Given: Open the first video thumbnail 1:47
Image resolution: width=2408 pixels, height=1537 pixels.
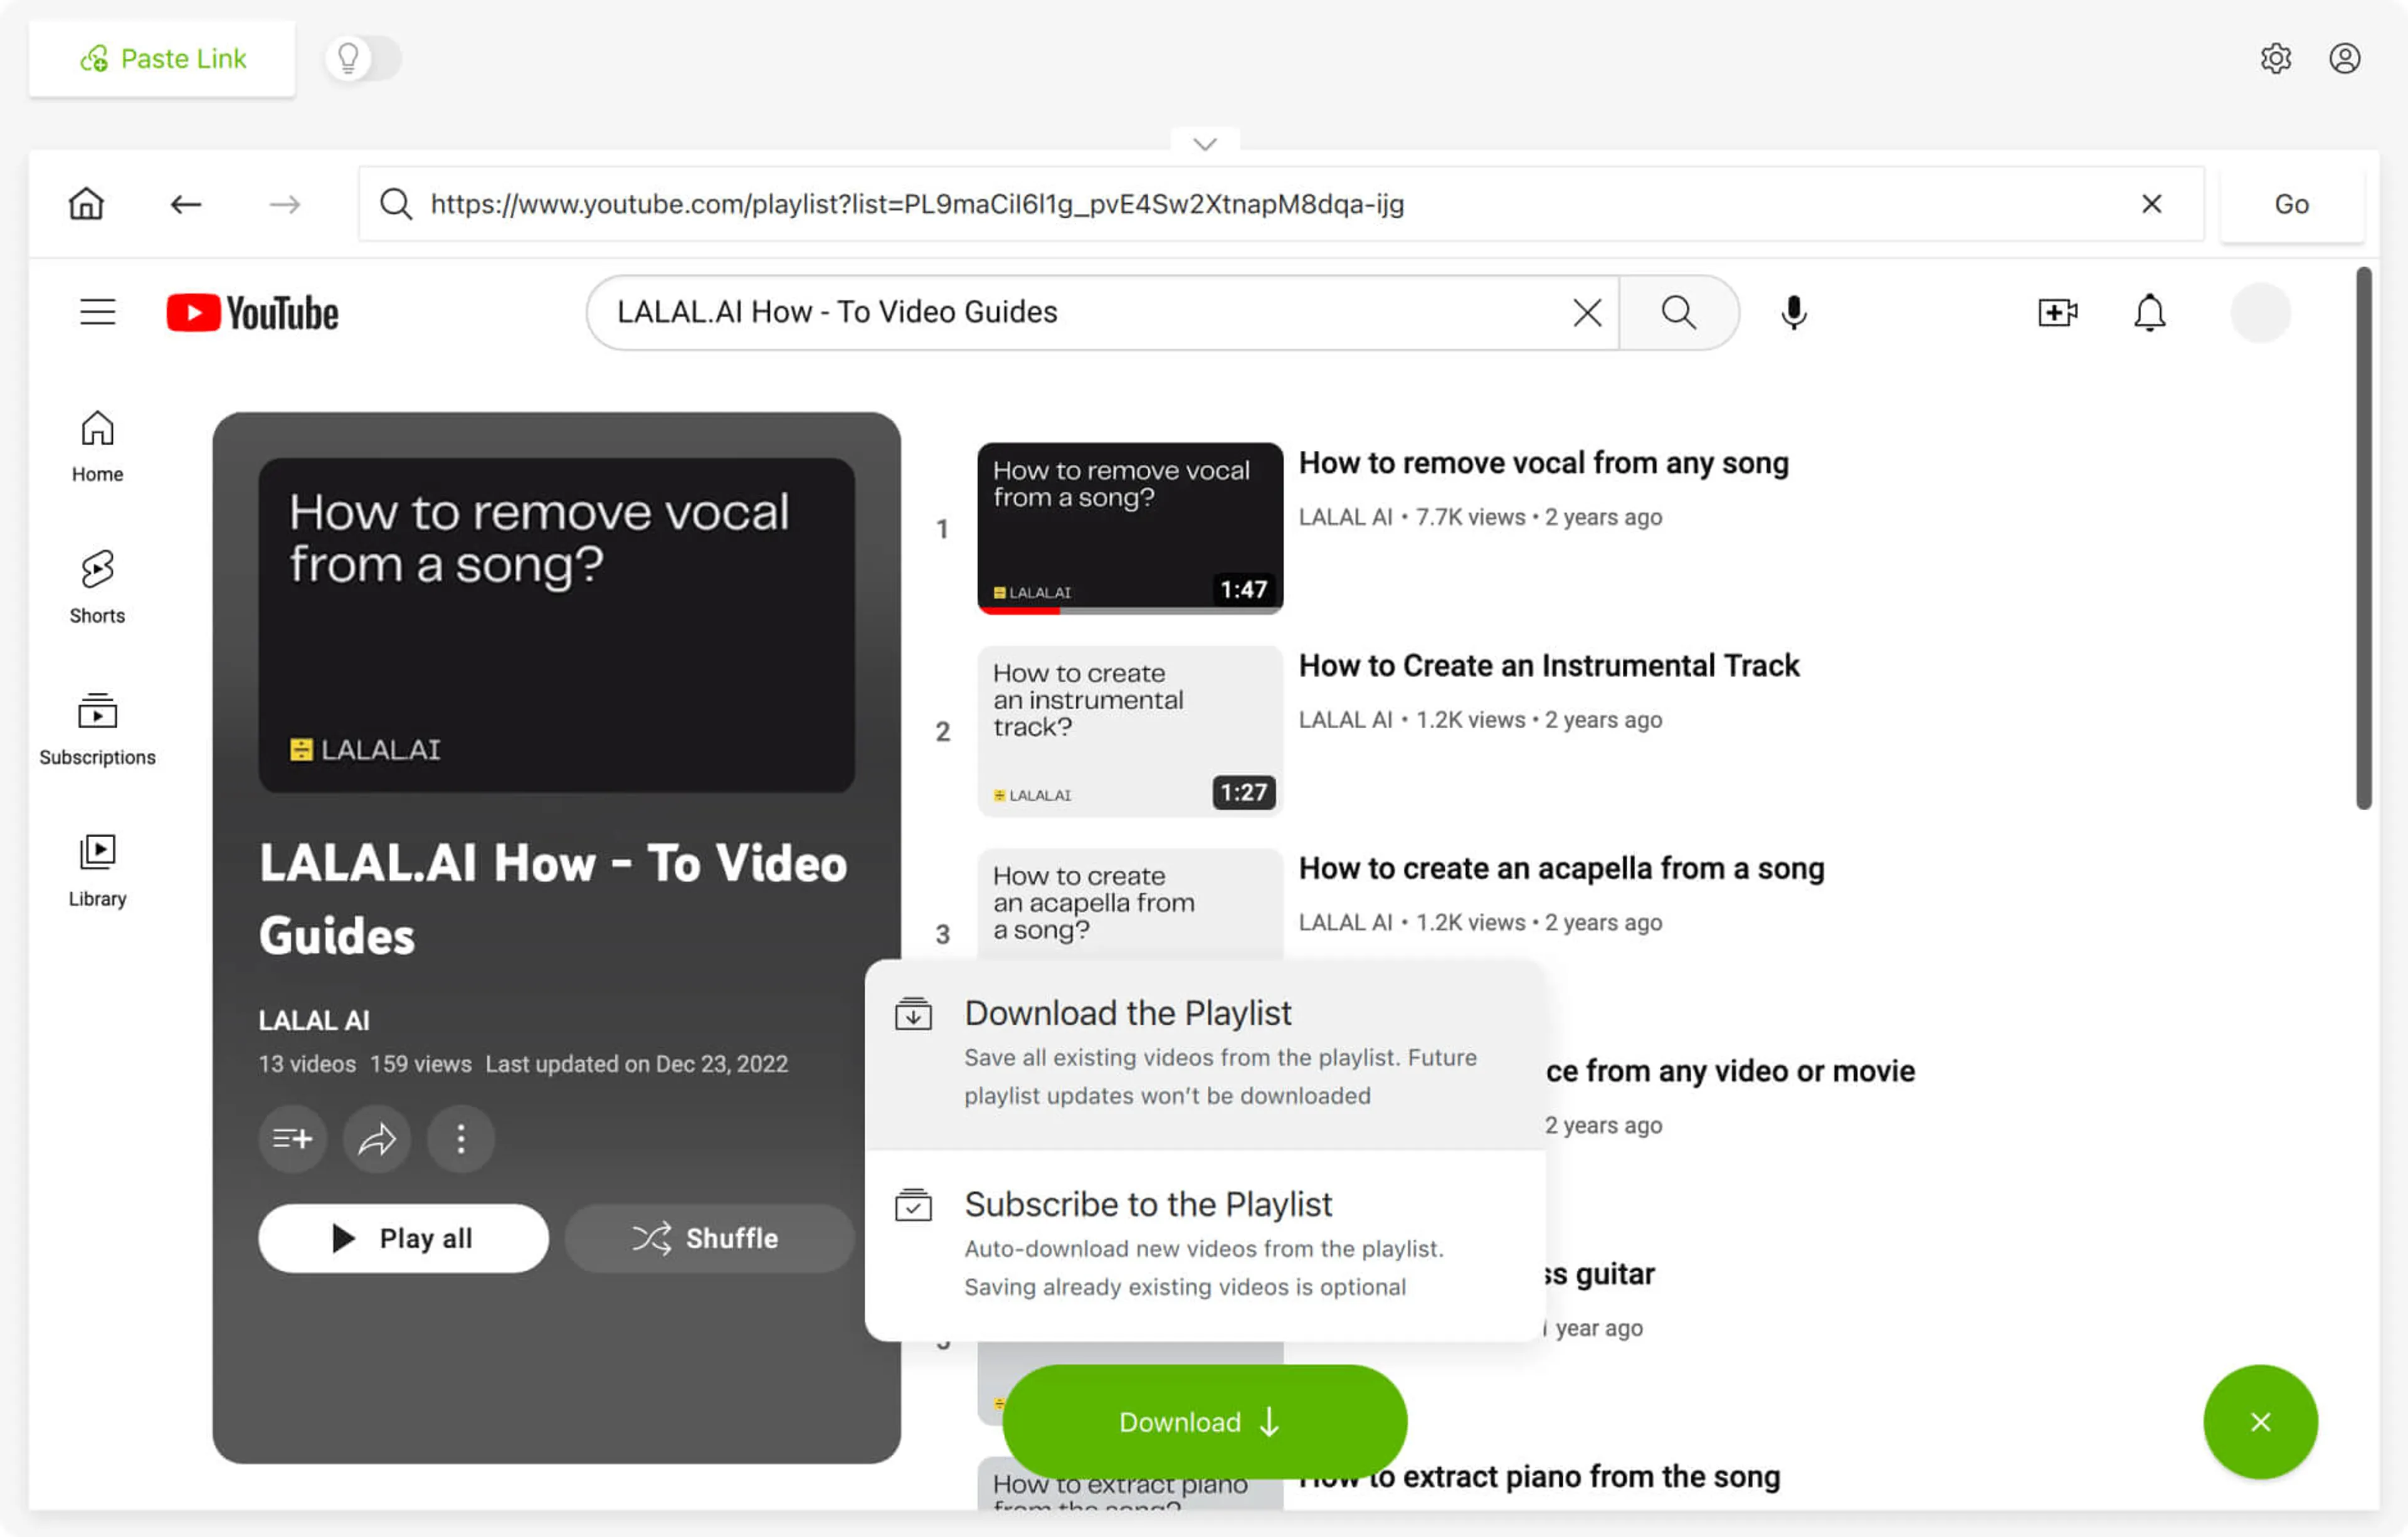Looking at the screenshot, I should pyautogui.click(x=1129, y=528).
